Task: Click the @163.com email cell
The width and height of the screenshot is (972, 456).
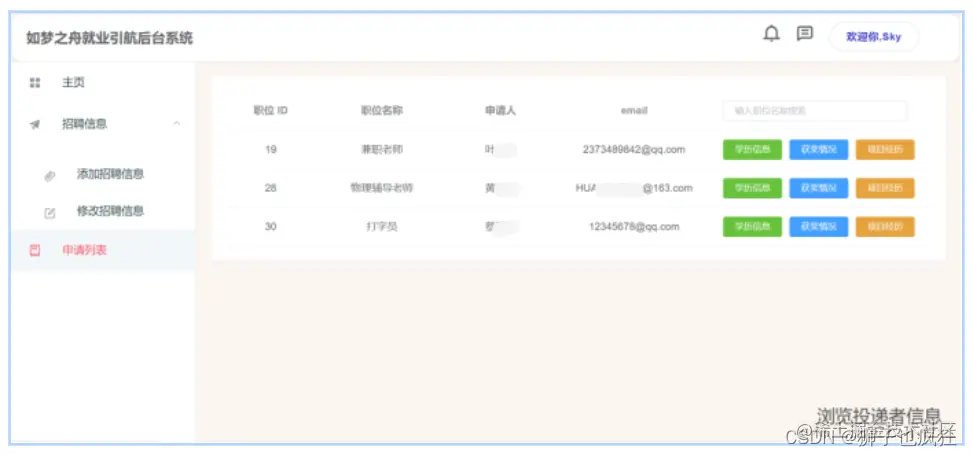Action: (634, 188)
